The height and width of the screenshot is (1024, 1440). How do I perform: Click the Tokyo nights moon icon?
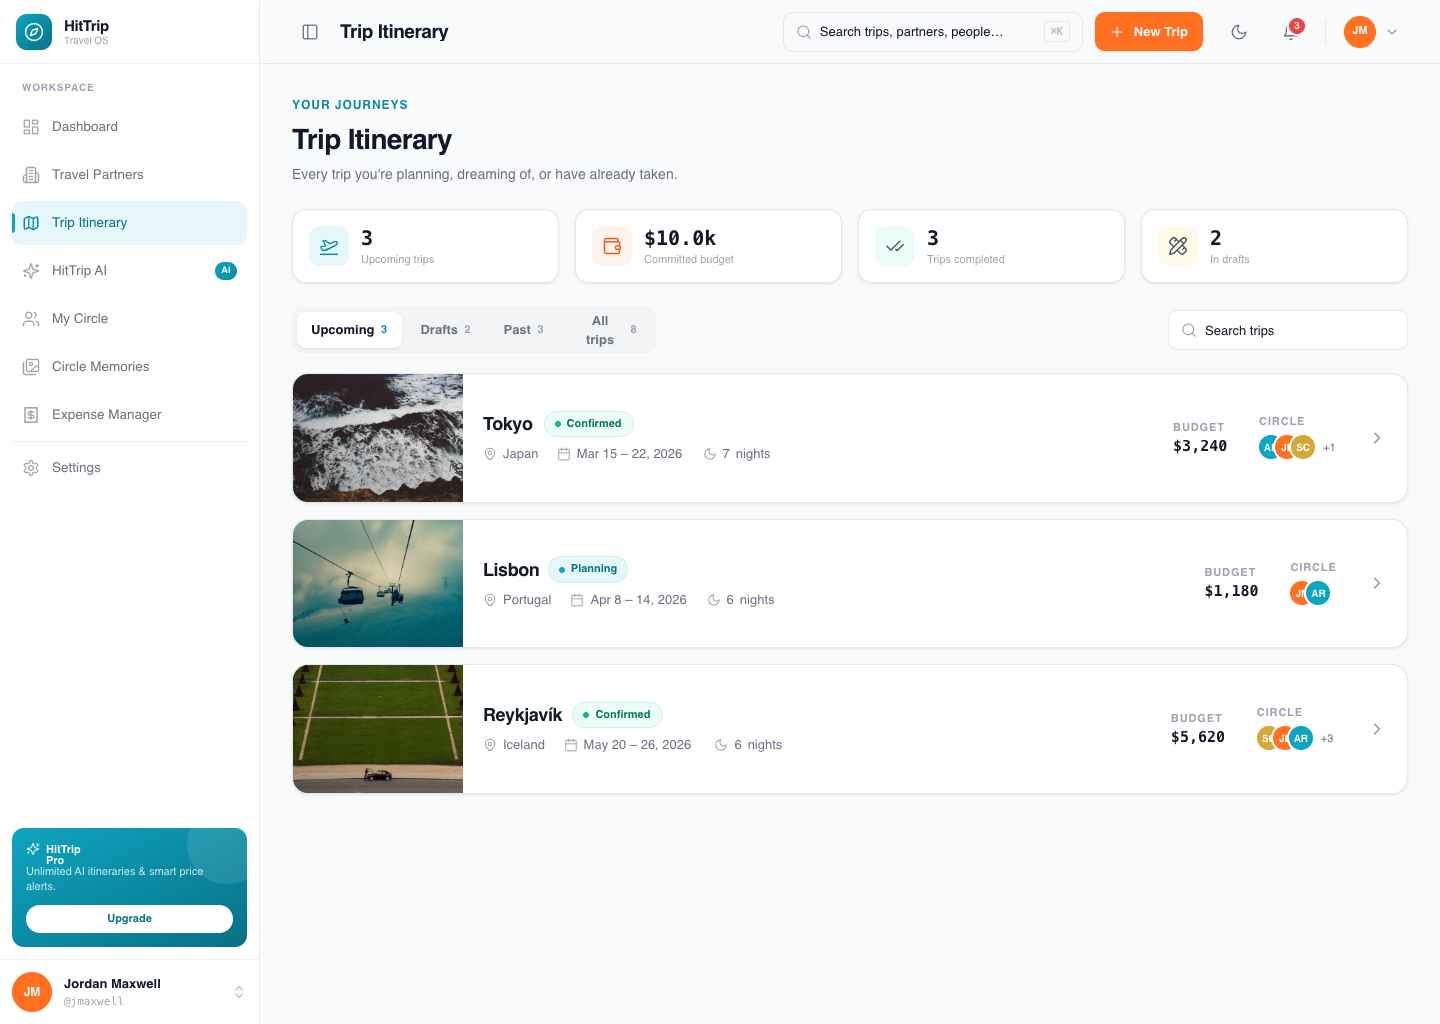709,454
